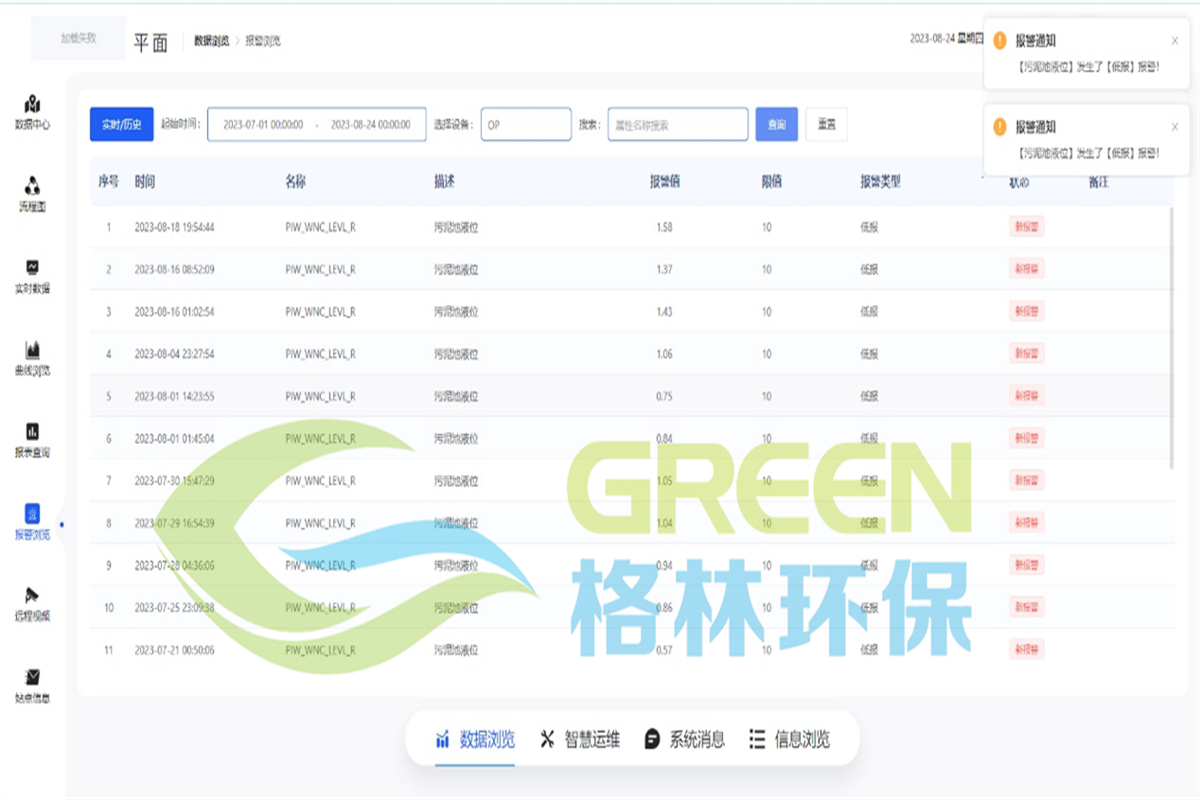Screen dimensions: 1200x800
Task: Close the second 报警通知 notification
Action: [1175, 127]
